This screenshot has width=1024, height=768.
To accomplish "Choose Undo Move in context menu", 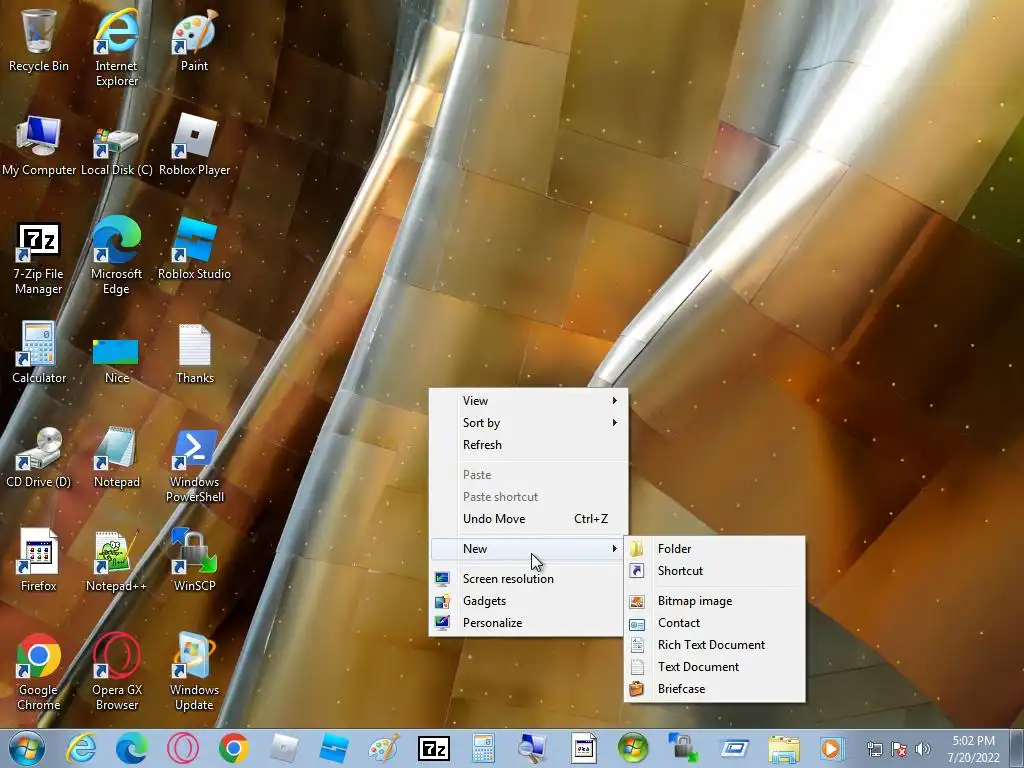I will (x=528, y=519).
